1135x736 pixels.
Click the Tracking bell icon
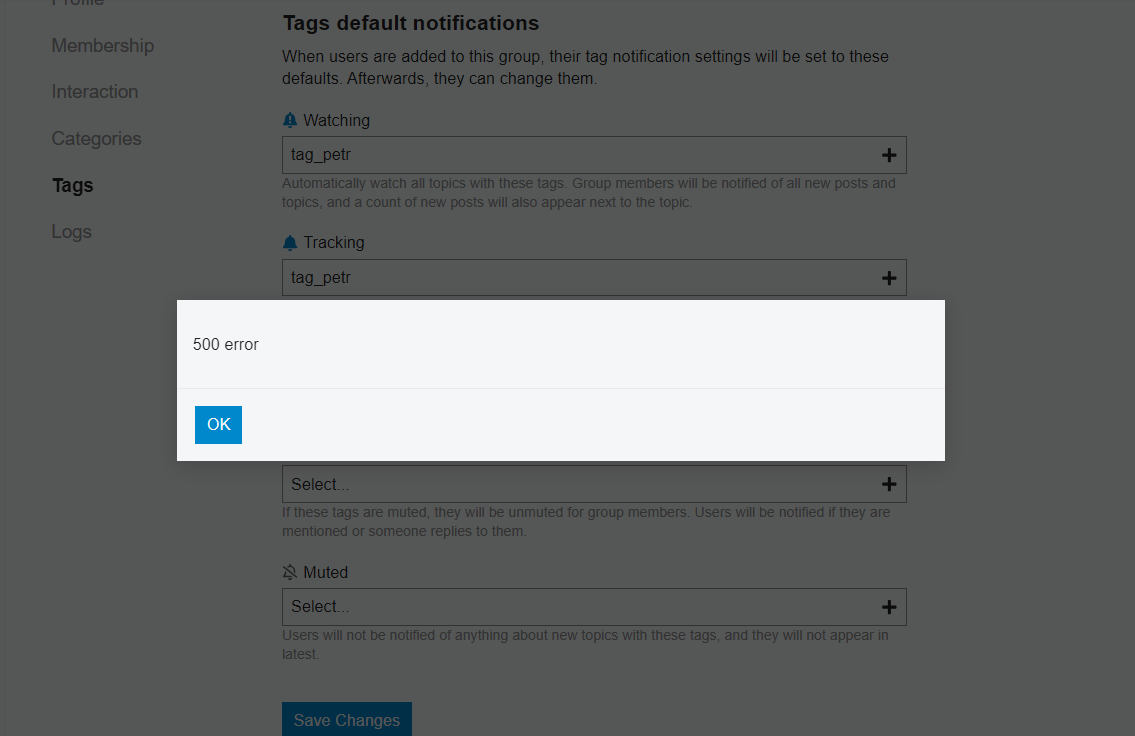point(290,242)
